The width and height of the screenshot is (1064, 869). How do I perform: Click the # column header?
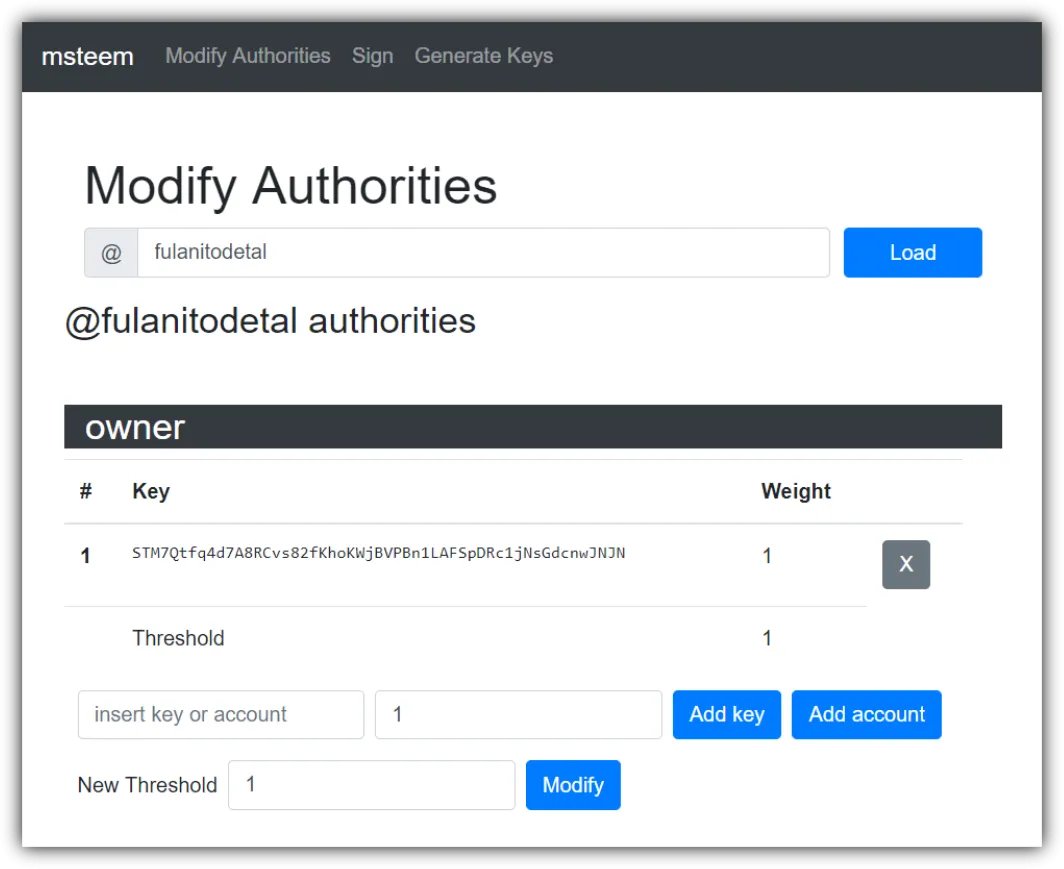coord(86,491)
